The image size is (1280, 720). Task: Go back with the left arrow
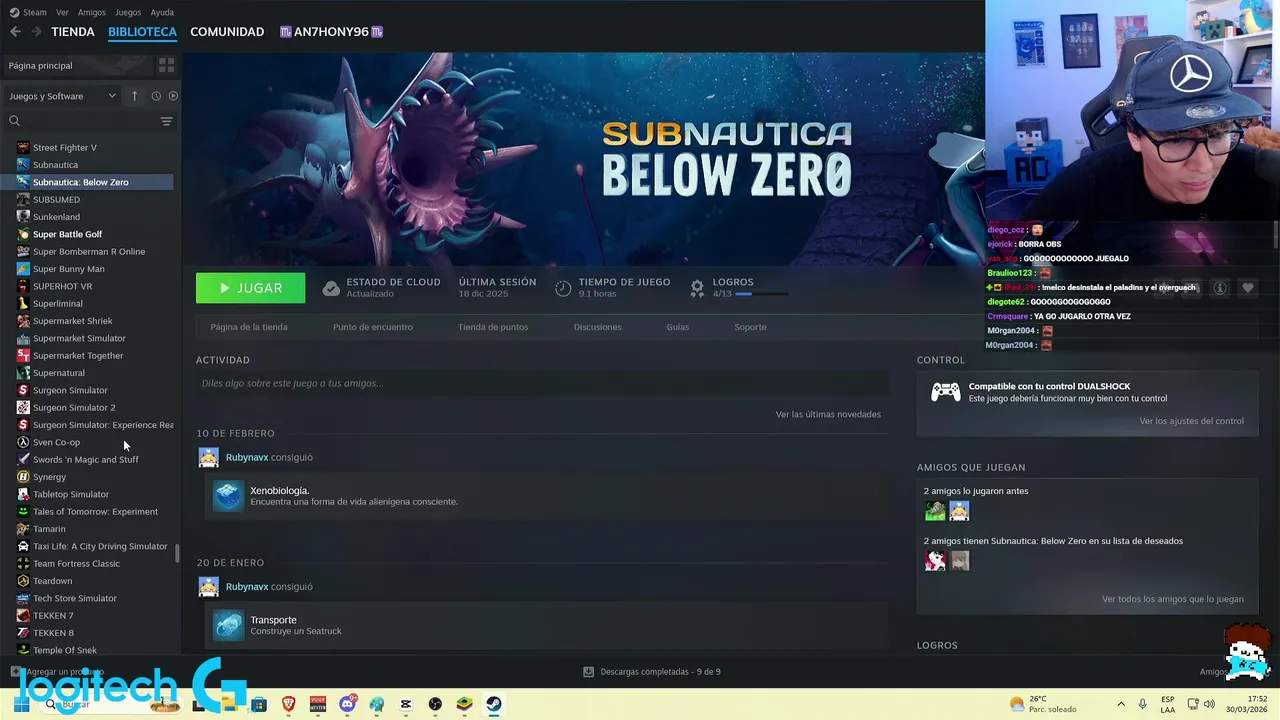(15, 32)
